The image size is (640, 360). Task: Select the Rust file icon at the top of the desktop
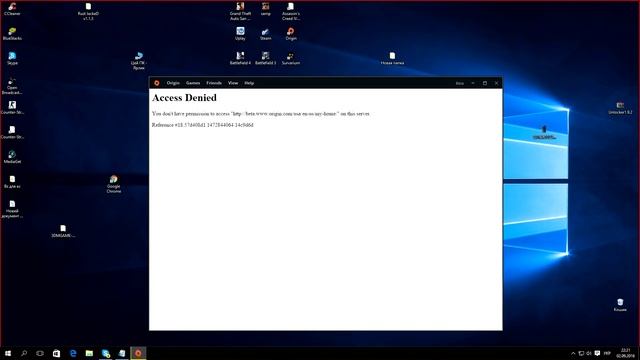[x=88, y=11]
